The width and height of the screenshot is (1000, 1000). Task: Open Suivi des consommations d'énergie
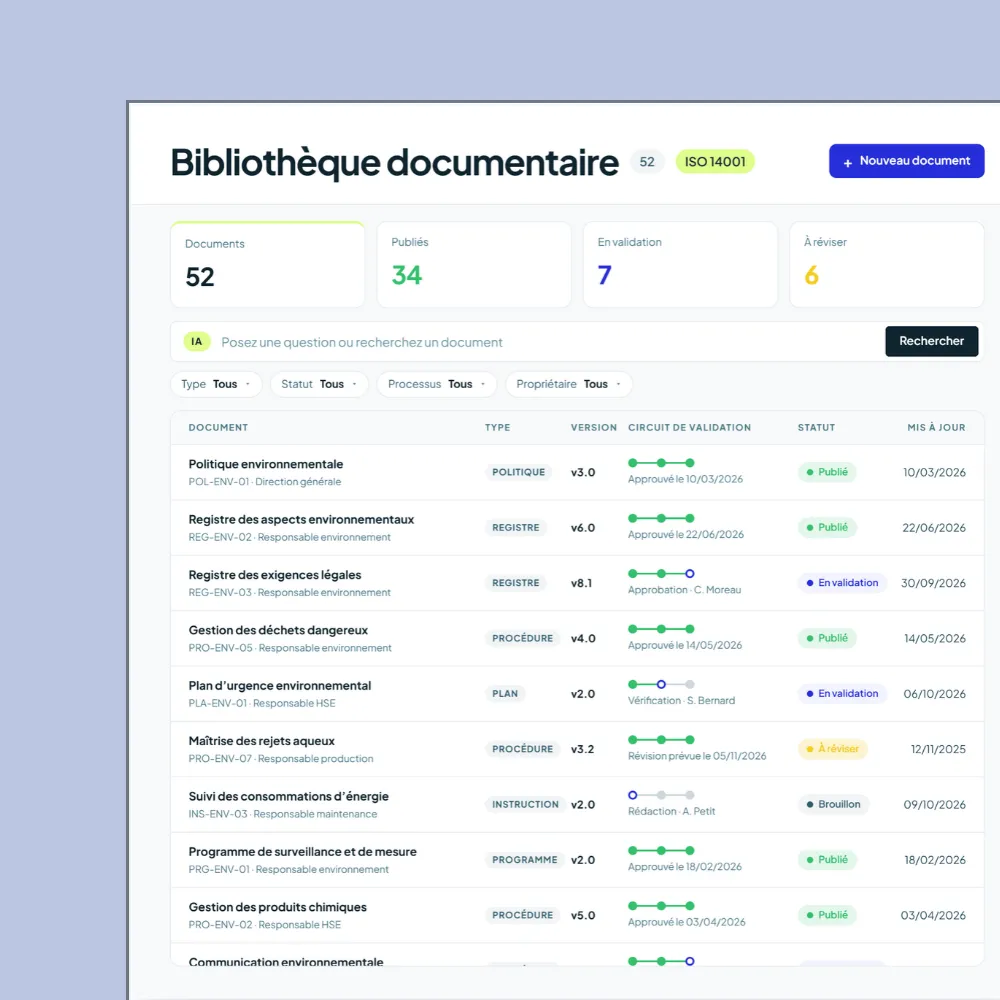(289, 797)
